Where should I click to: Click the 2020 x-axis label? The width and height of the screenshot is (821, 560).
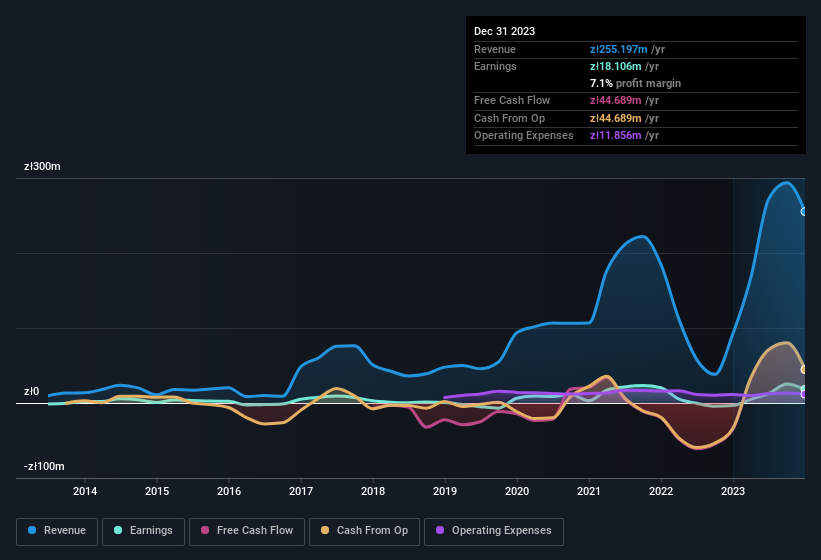[x=517, y=491]
